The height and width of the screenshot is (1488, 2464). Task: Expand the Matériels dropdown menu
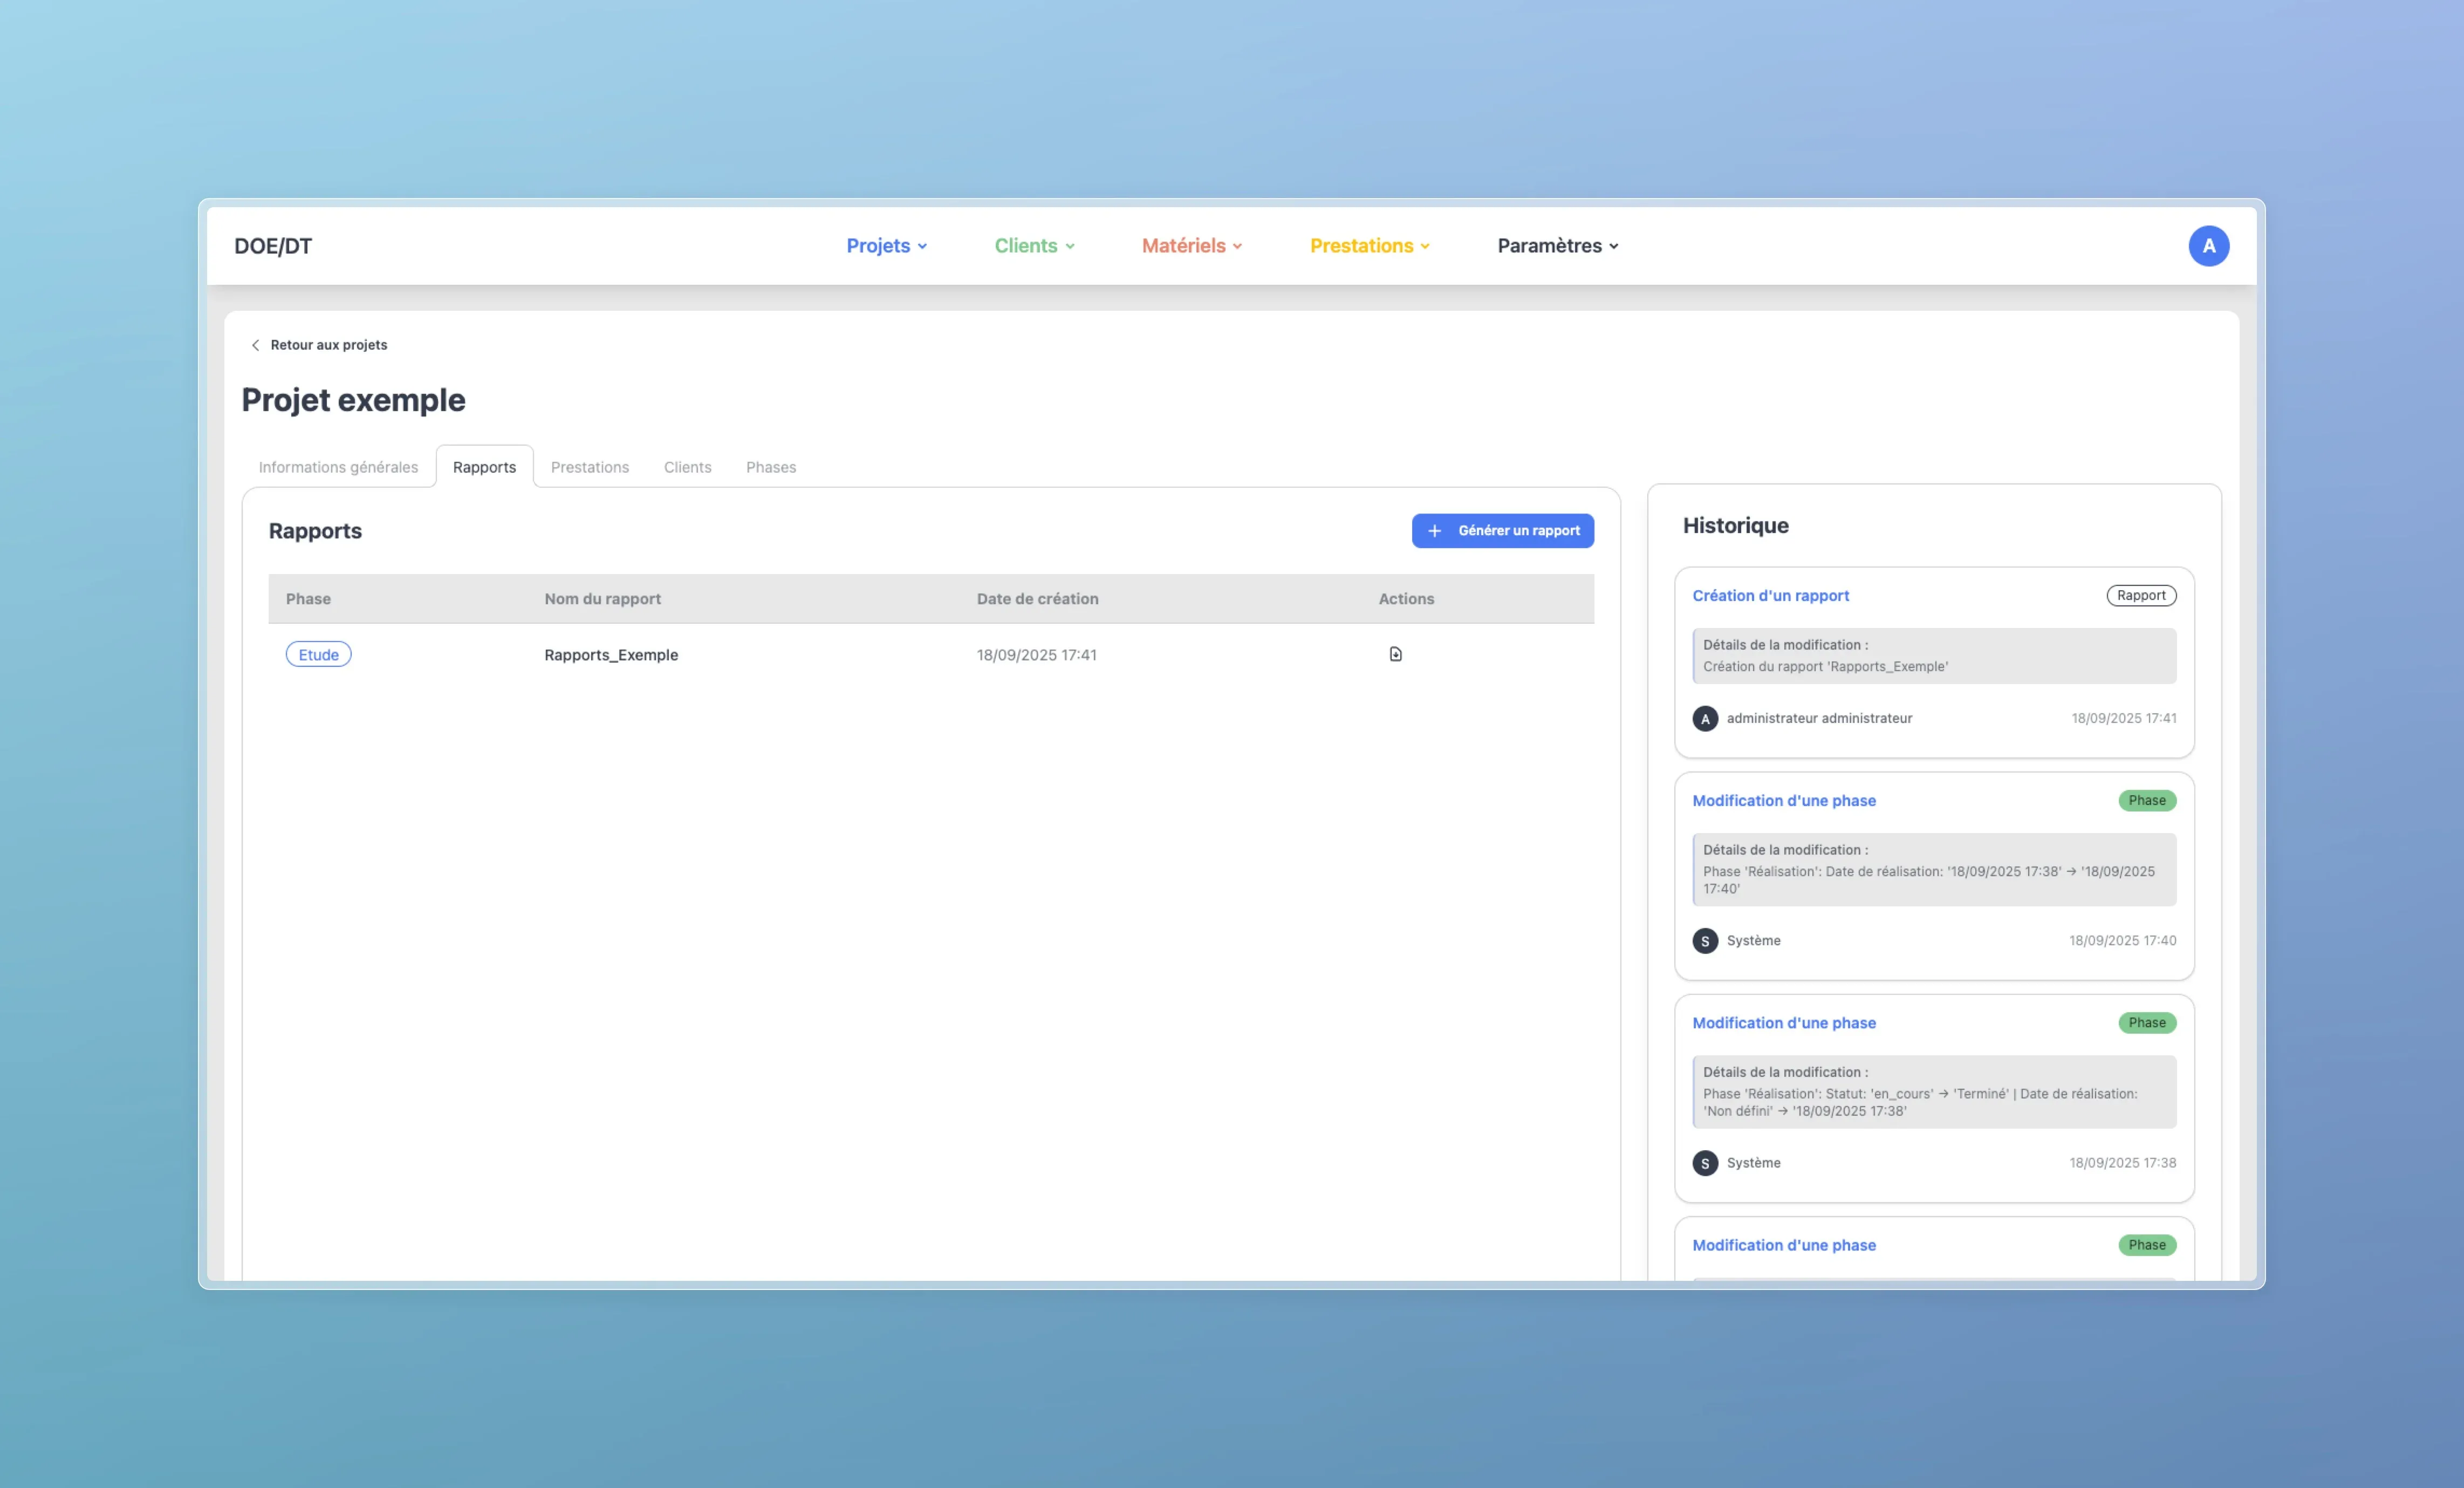(1191, 246)
